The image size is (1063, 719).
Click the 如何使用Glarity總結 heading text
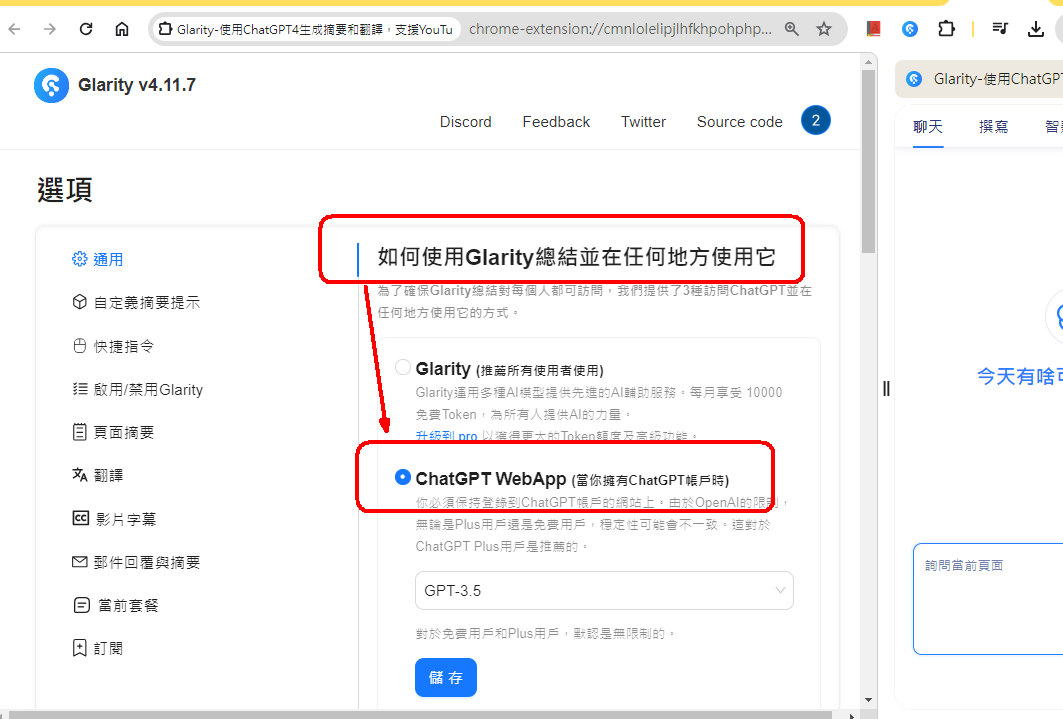[x=576, y=257]
